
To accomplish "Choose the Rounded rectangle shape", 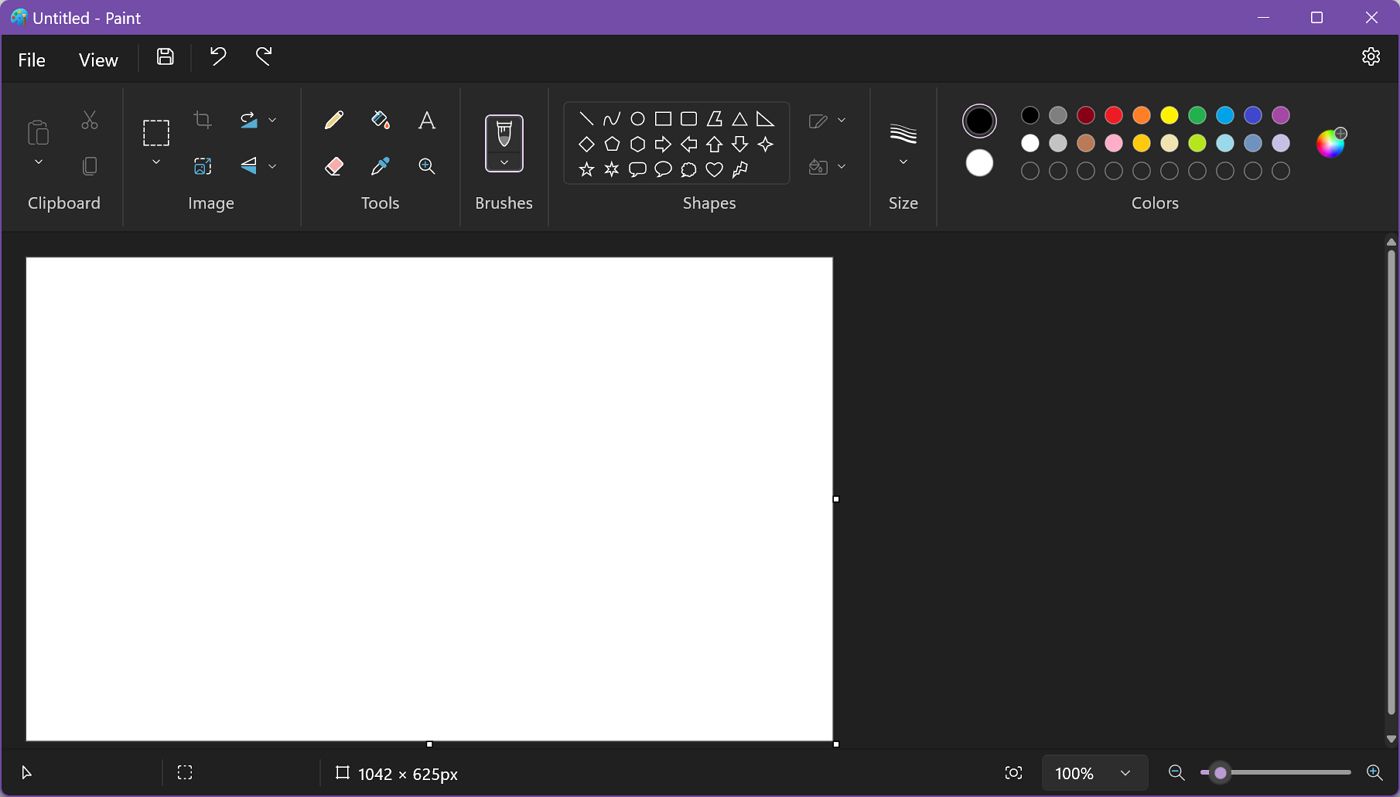I will [689, 119].
